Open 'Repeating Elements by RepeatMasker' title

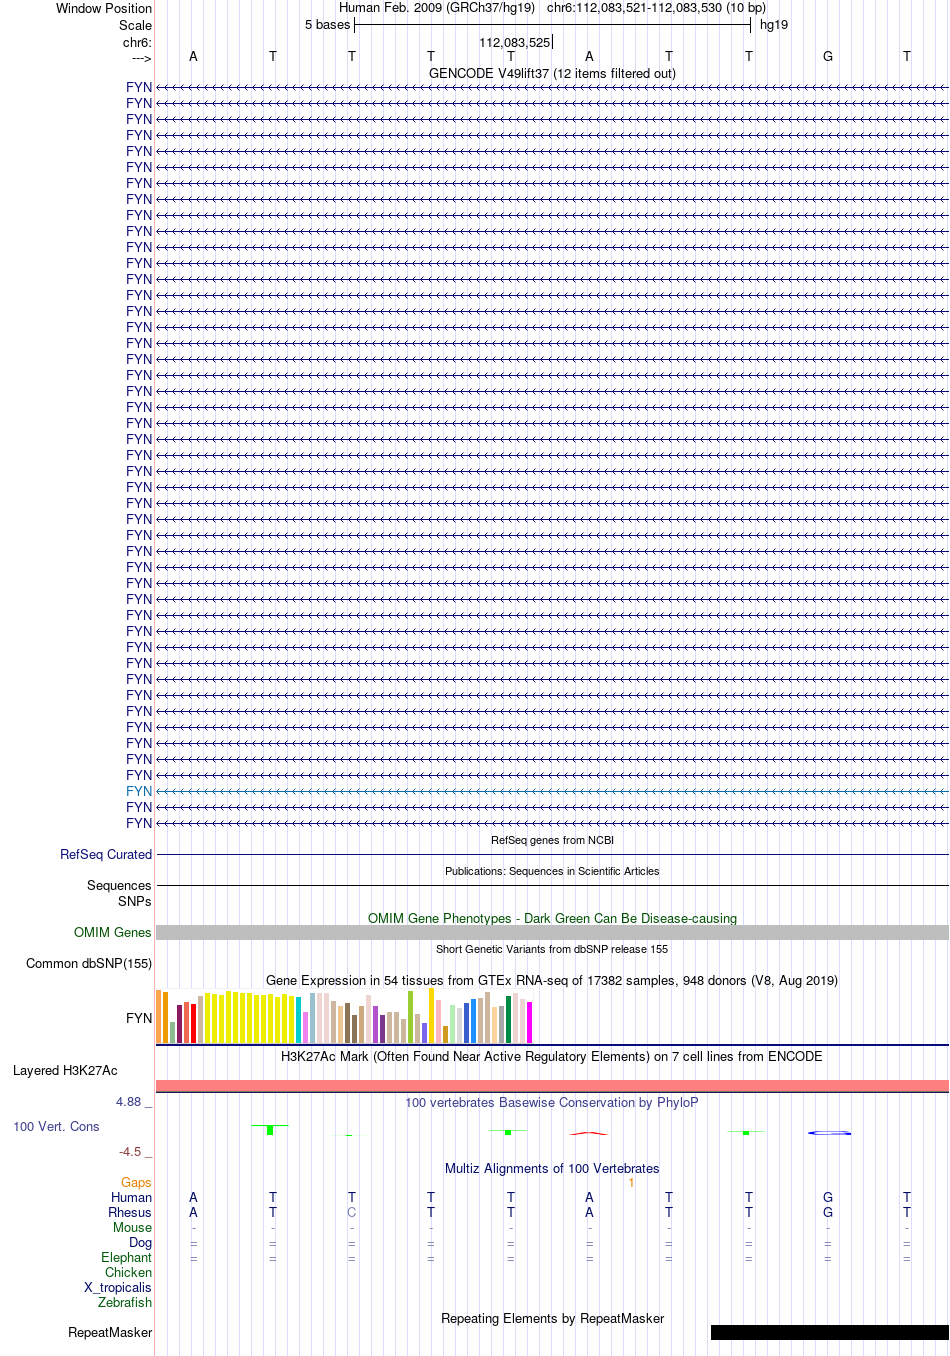pos(552,1318)
